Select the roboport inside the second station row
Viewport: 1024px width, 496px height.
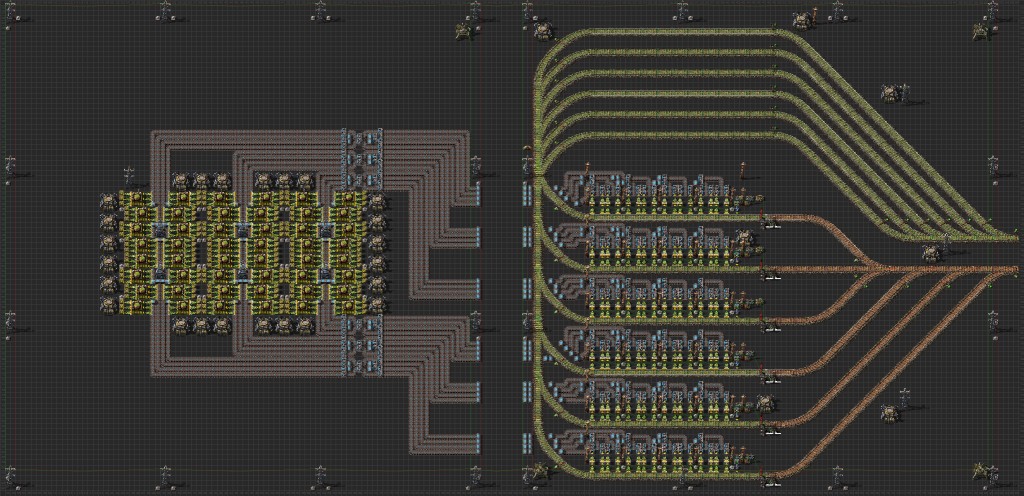(x=746, y=240)
